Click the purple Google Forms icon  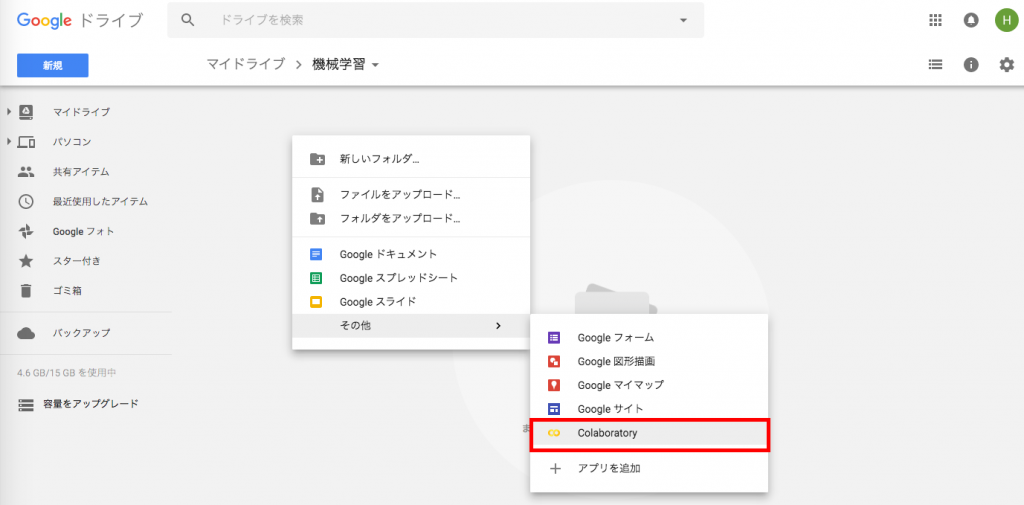pyautogui.click(x=554, y=338)
